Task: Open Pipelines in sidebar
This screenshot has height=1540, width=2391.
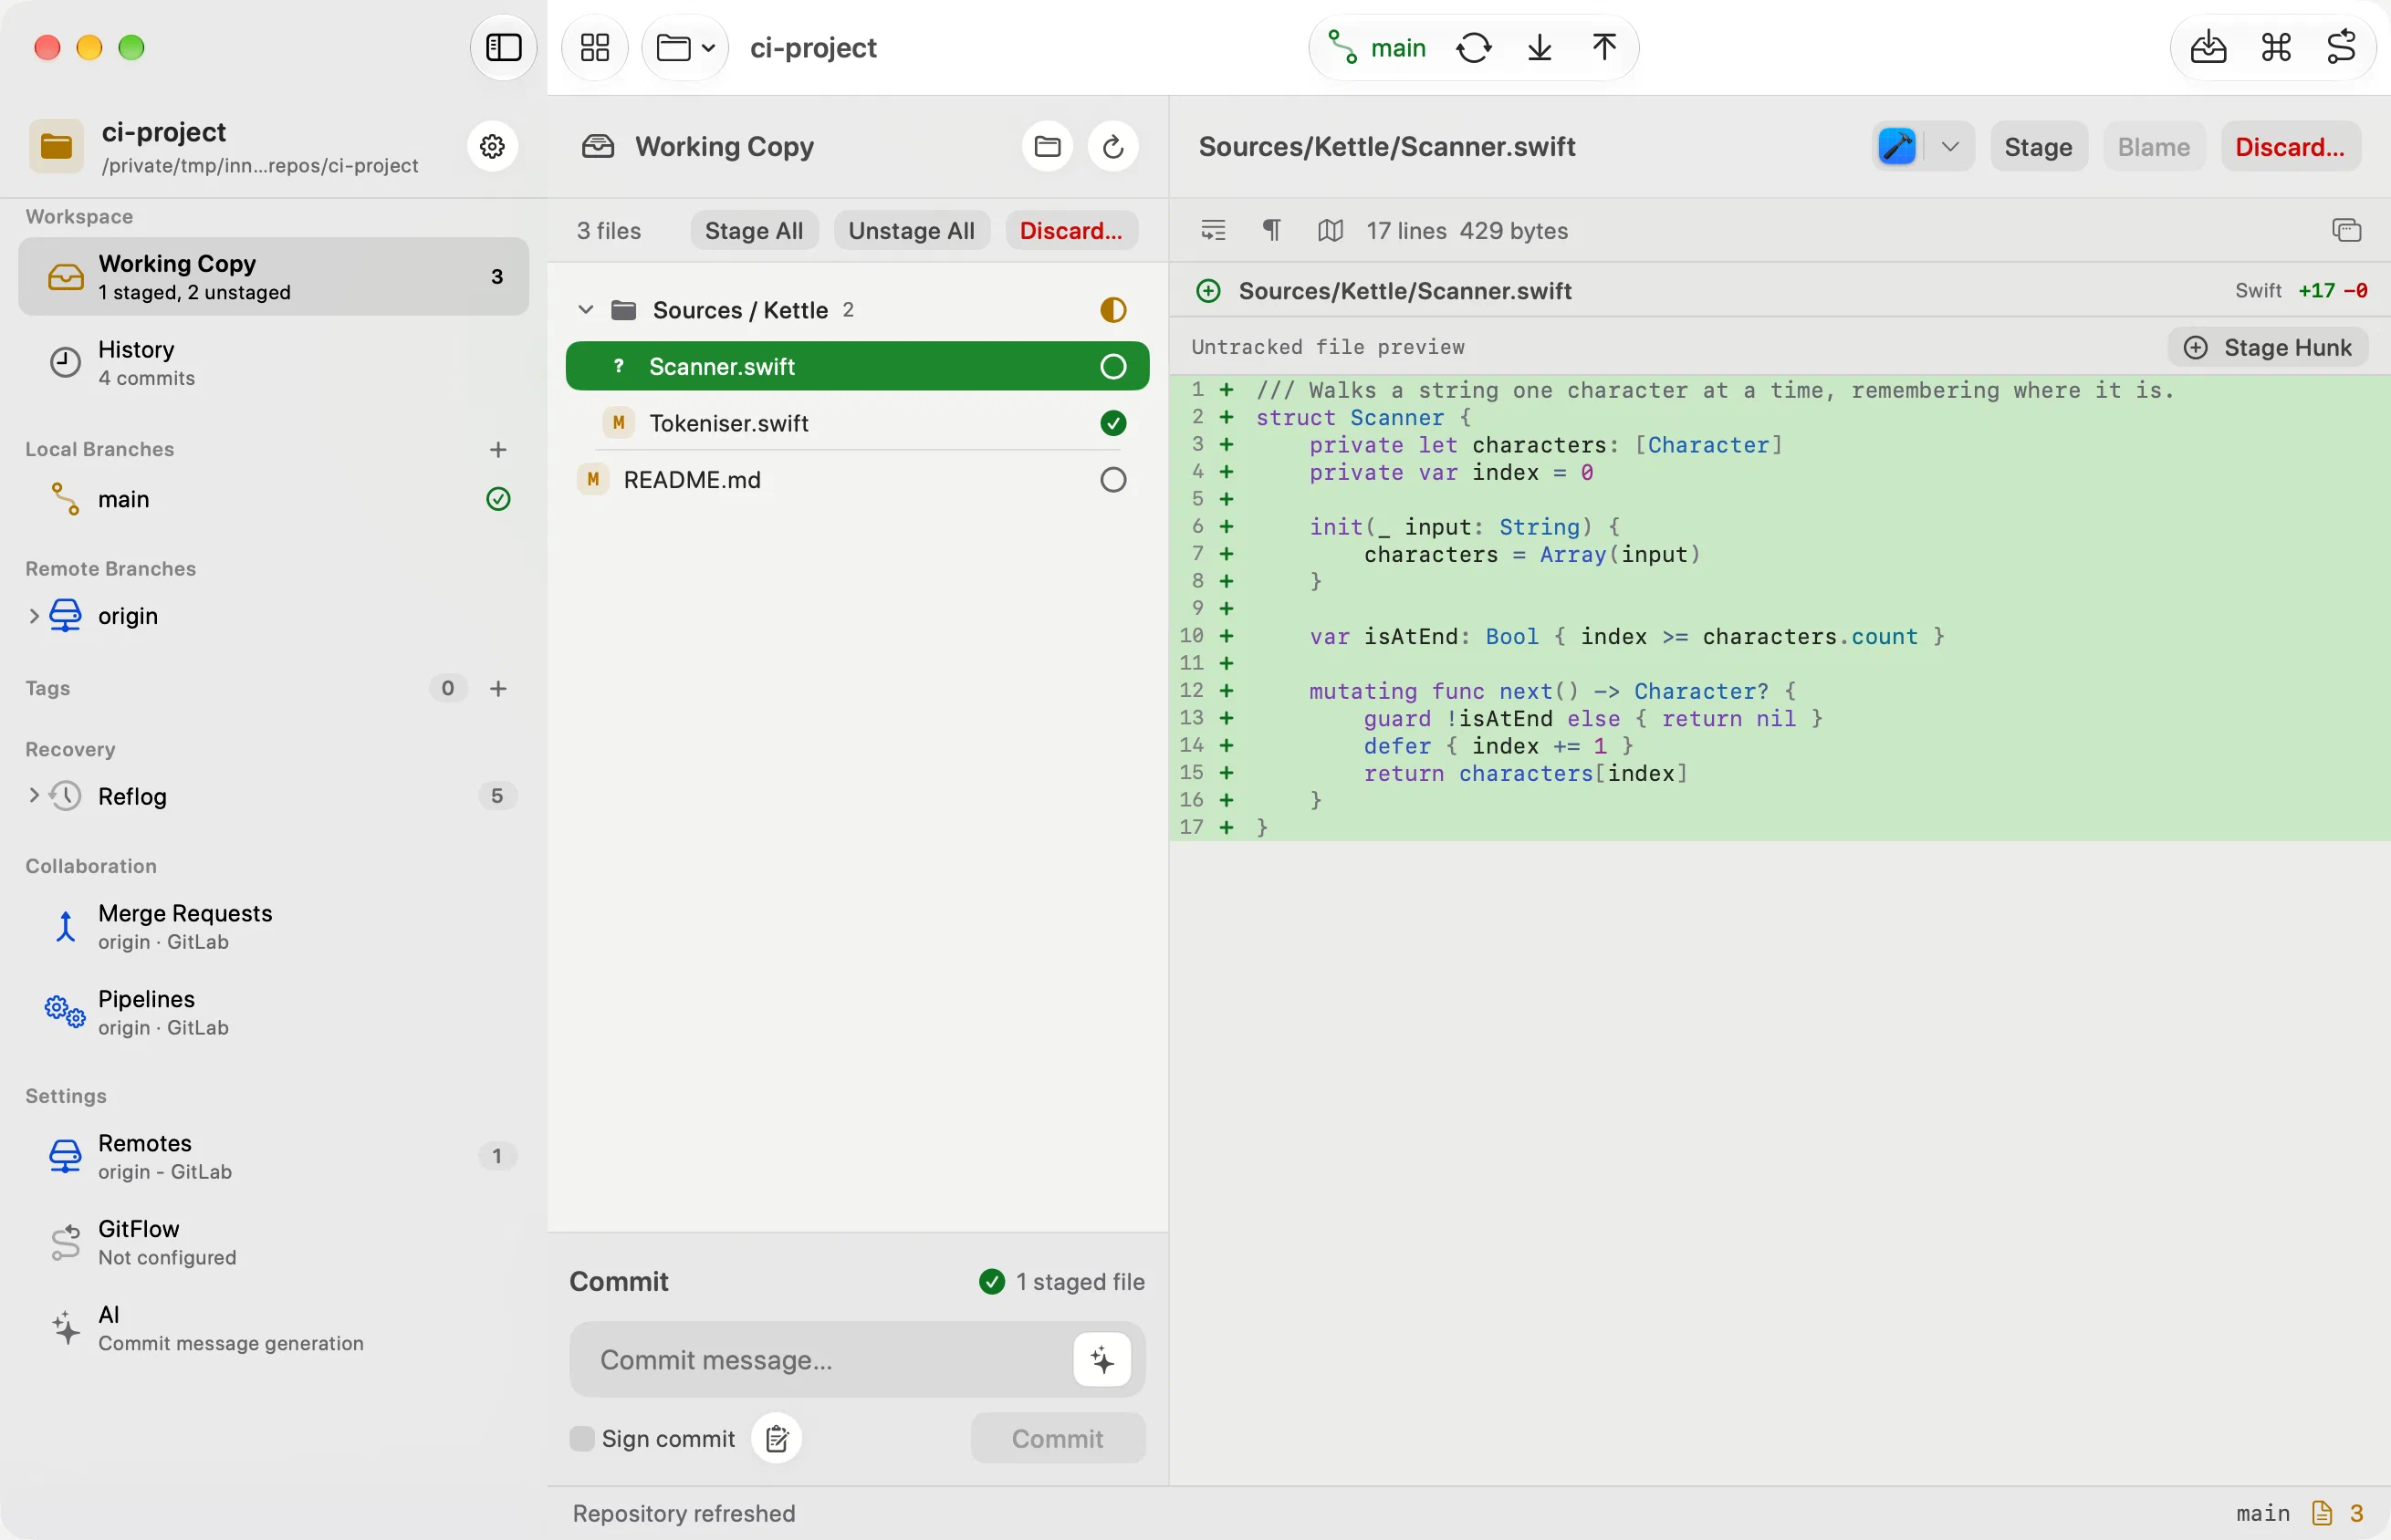Action: [273, 1013]
